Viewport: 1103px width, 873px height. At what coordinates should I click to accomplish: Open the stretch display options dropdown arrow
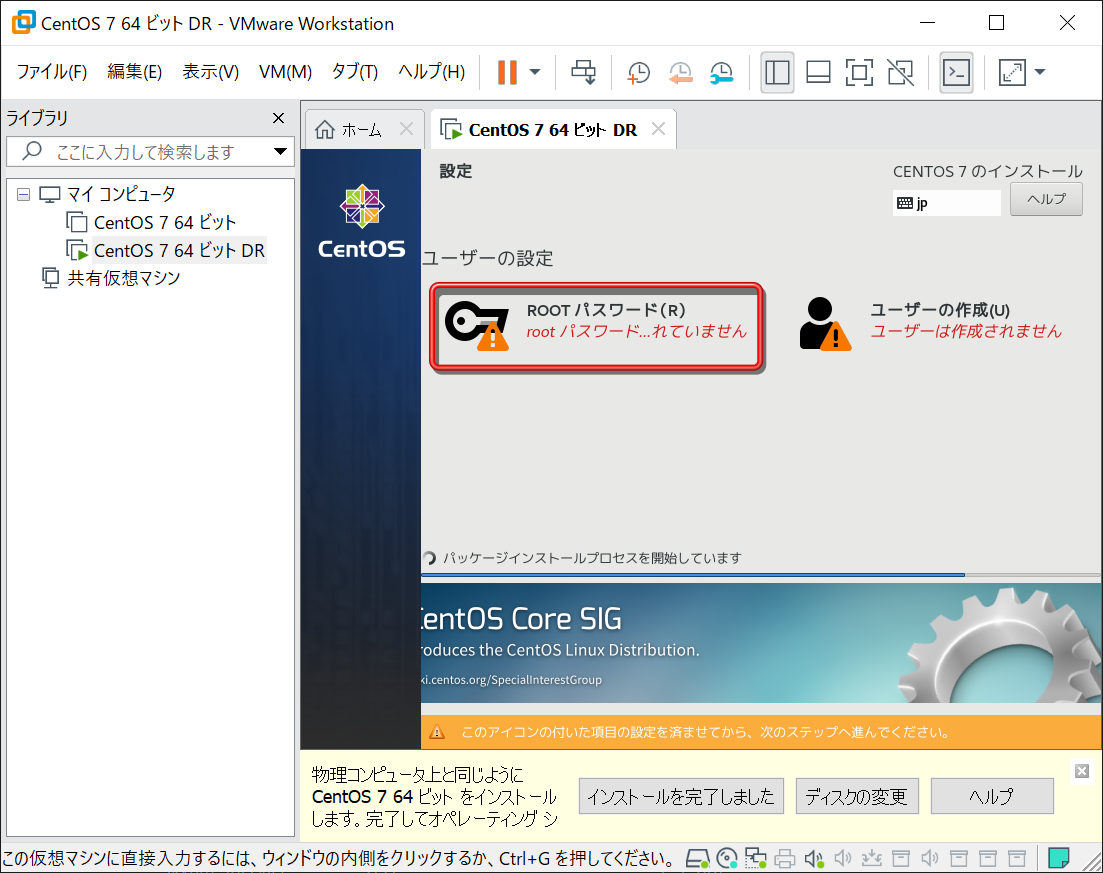[x=1040, y=72]
